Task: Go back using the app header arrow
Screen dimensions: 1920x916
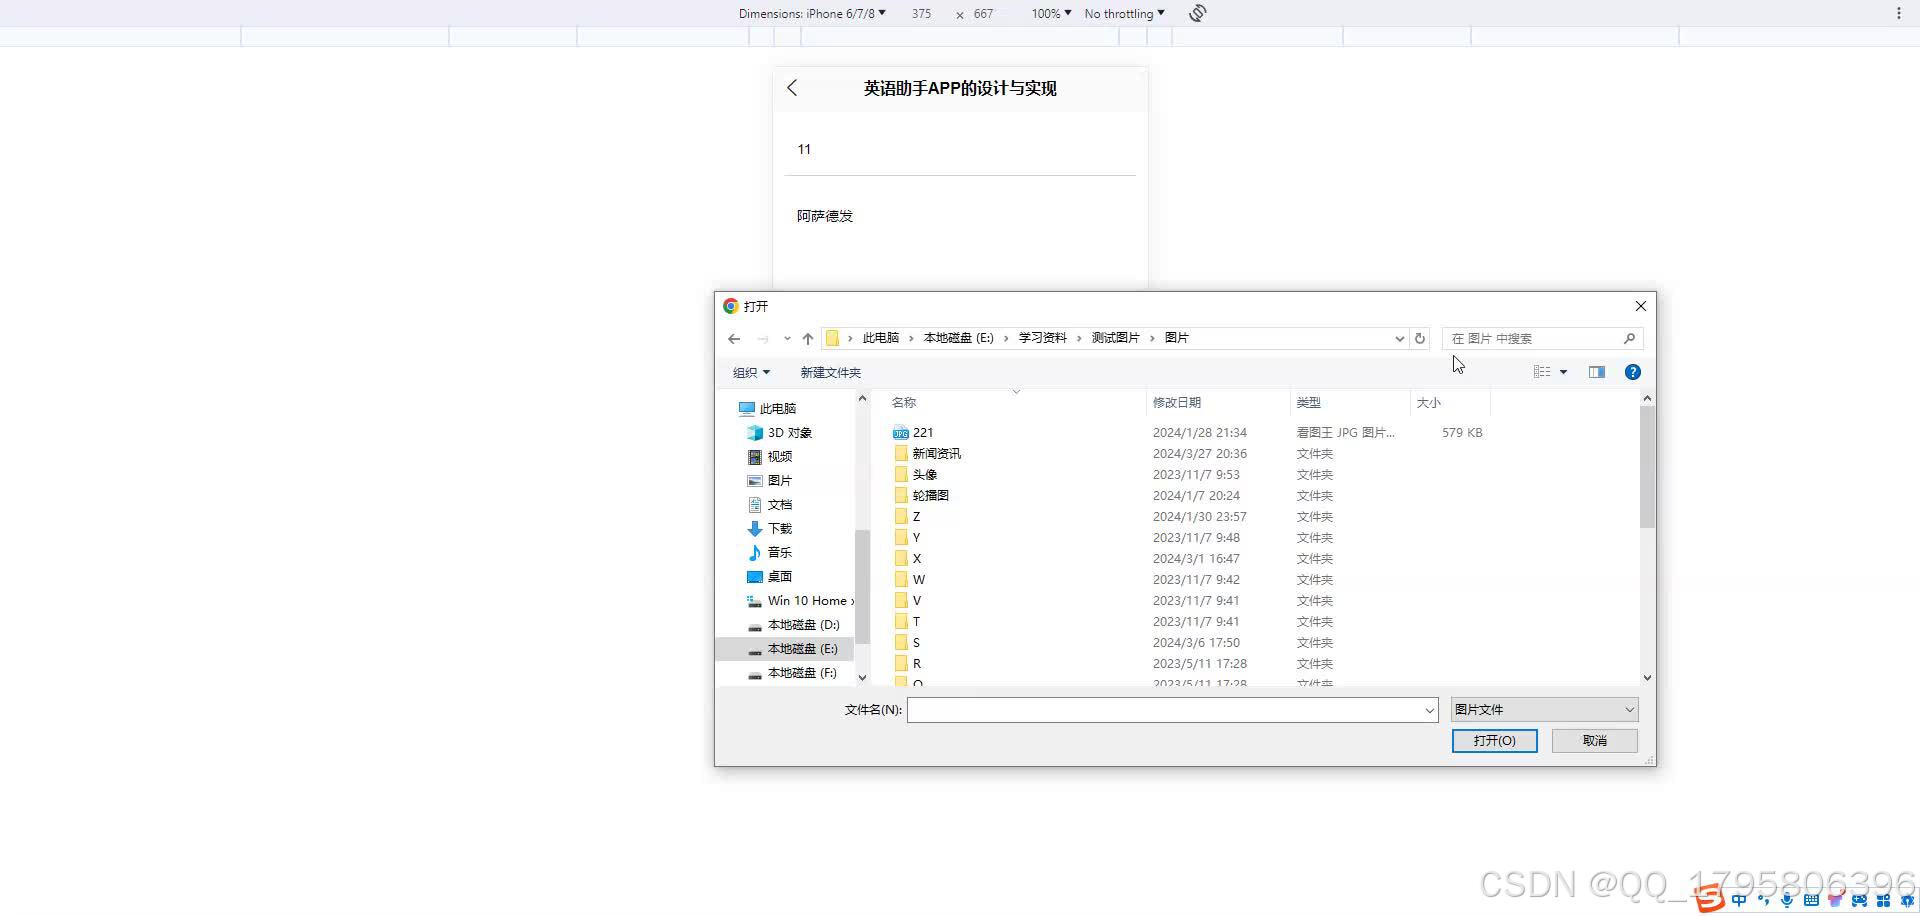Action: coord(792,88)
